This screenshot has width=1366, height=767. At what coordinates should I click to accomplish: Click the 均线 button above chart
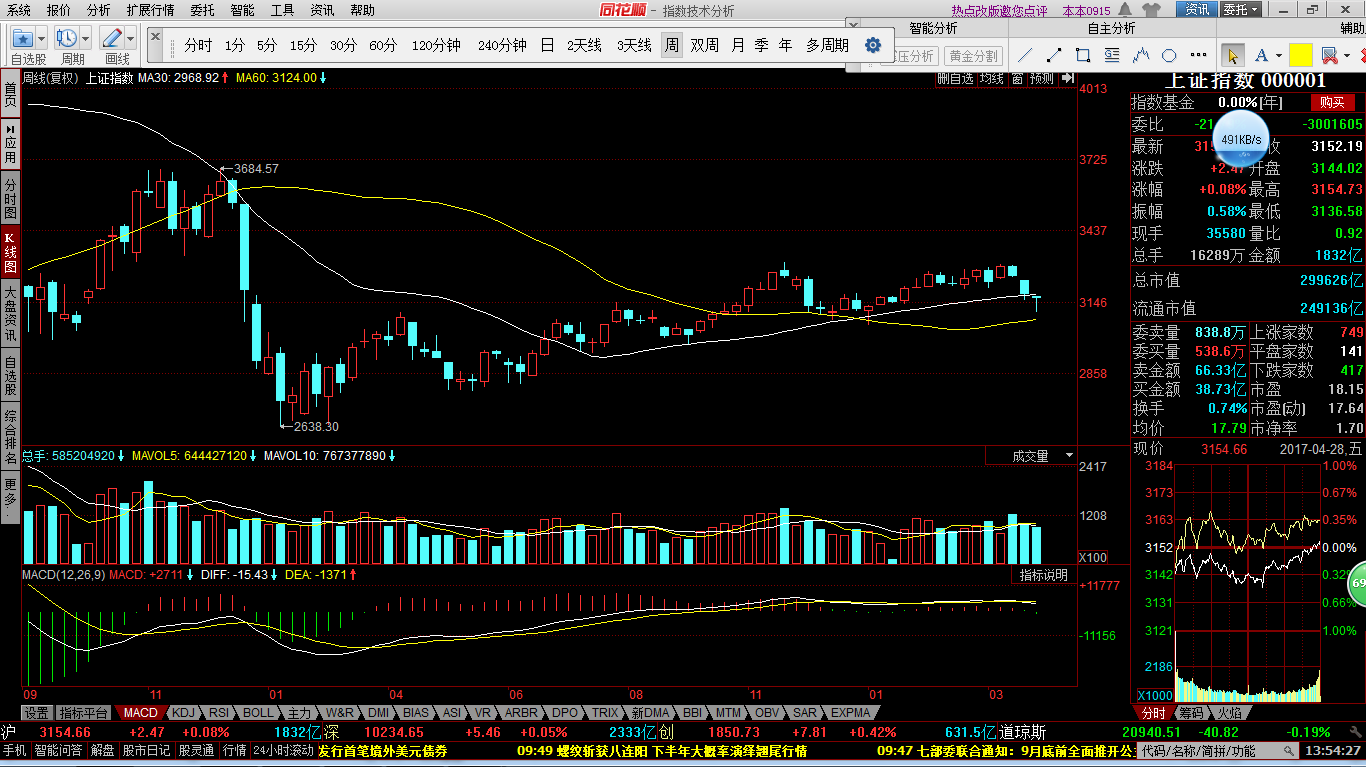pyautogui.click(x=991, y=78)
